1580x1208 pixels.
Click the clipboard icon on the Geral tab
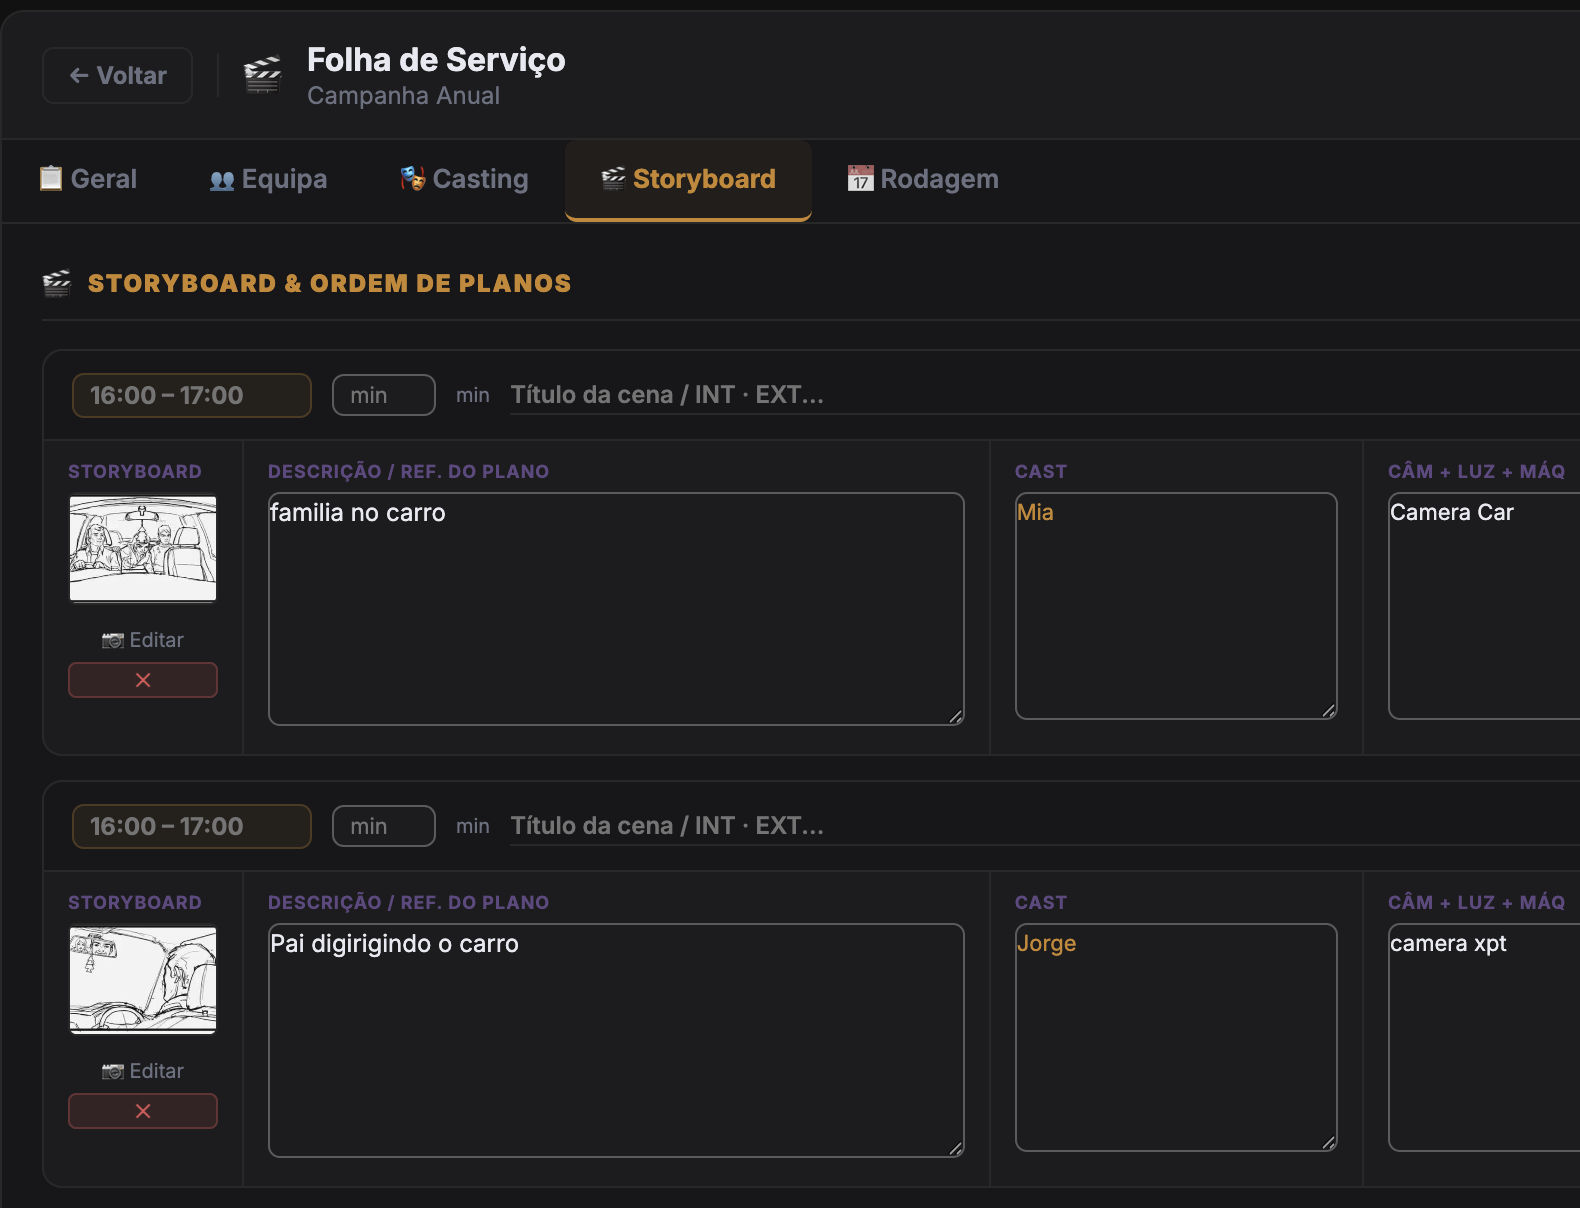point(51,178)
